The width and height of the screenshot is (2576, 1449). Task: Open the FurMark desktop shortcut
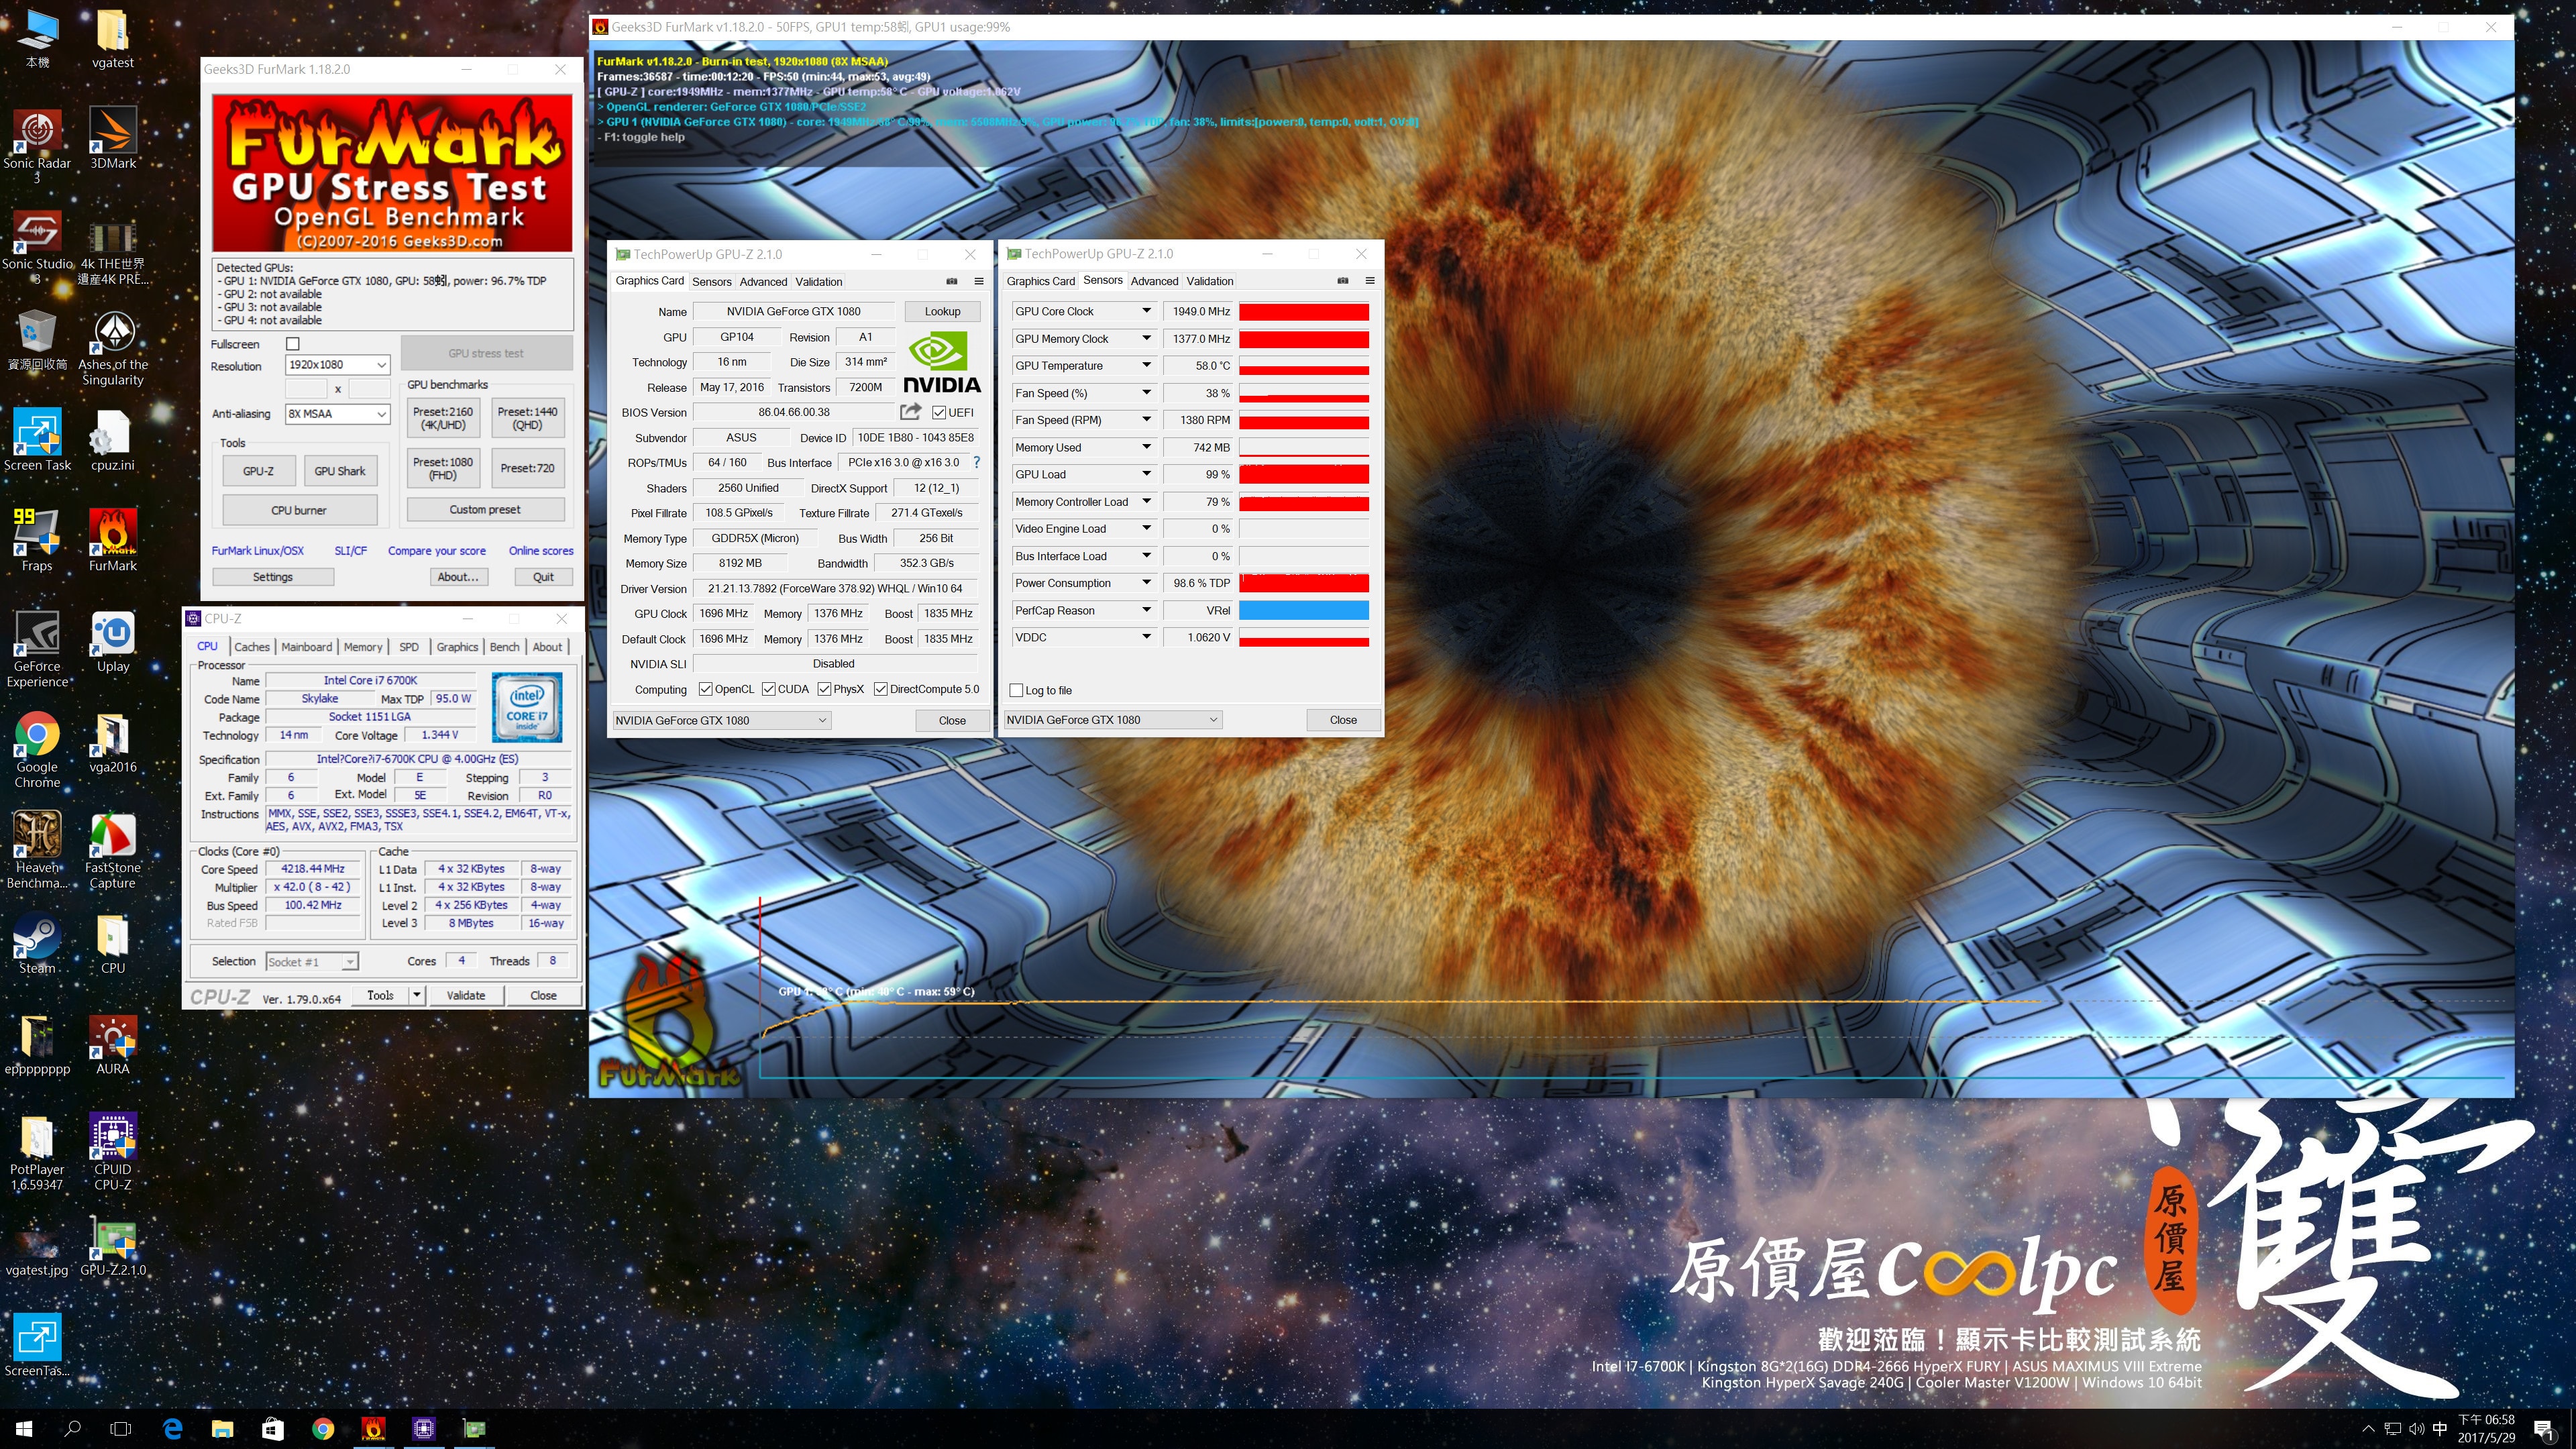pyautogui.click(x=113, y=540)
